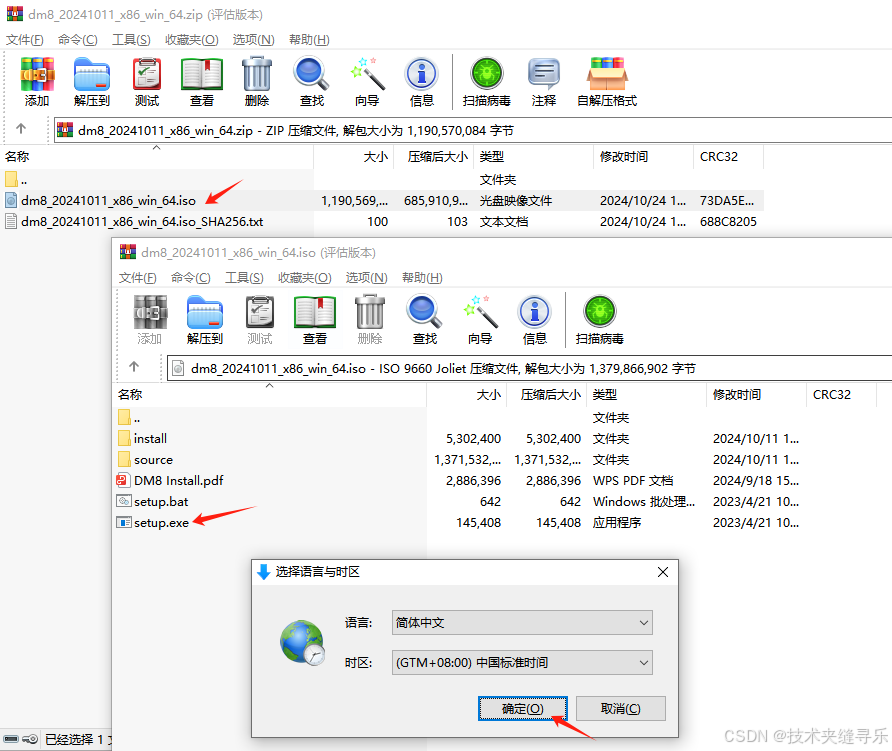This screenshot has height=751, width=892.
Task: Click Info (信息) icon in iso window
Action: coord(535,320)
